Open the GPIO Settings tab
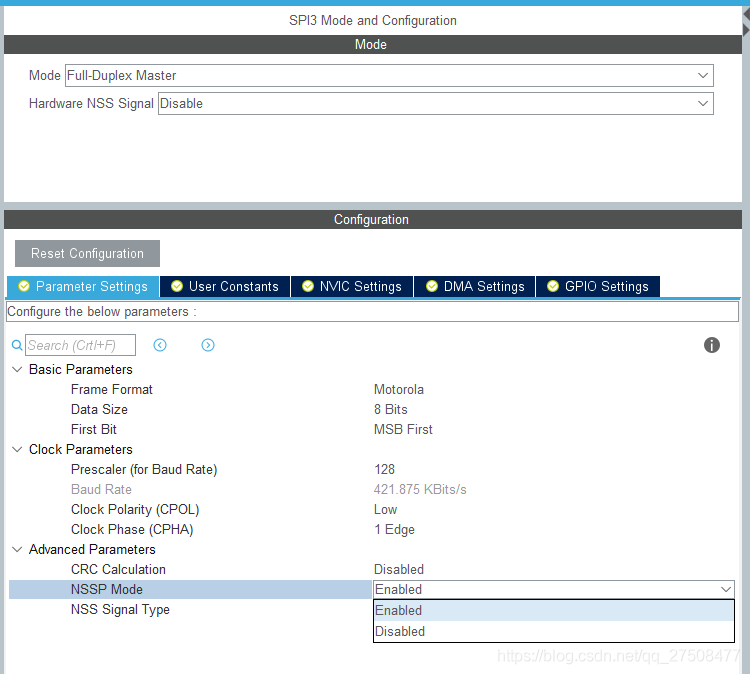This screenshot has height=674, width=750. pyautogui.click(x=598, y=286)
